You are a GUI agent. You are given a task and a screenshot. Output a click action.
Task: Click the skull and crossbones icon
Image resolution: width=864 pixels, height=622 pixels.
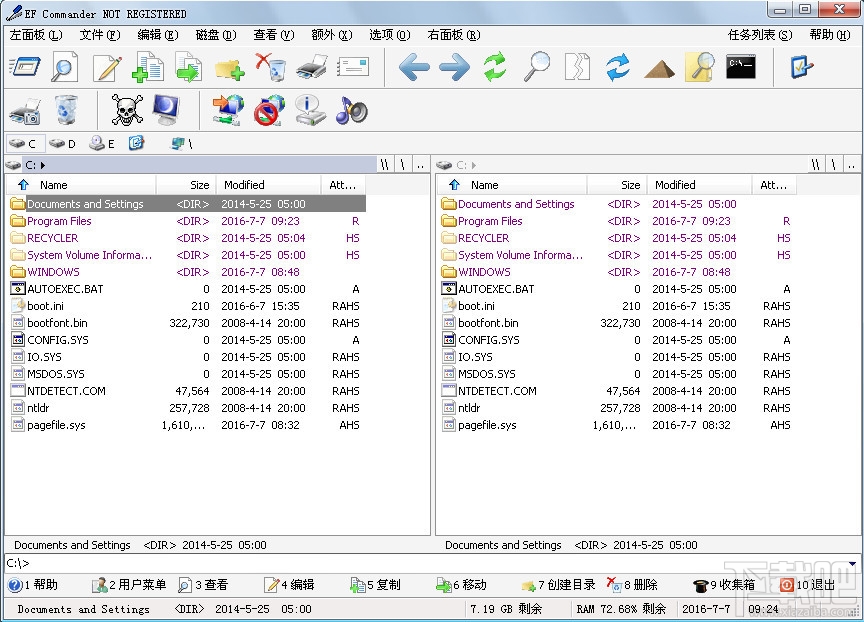click(x=127, y=110)
